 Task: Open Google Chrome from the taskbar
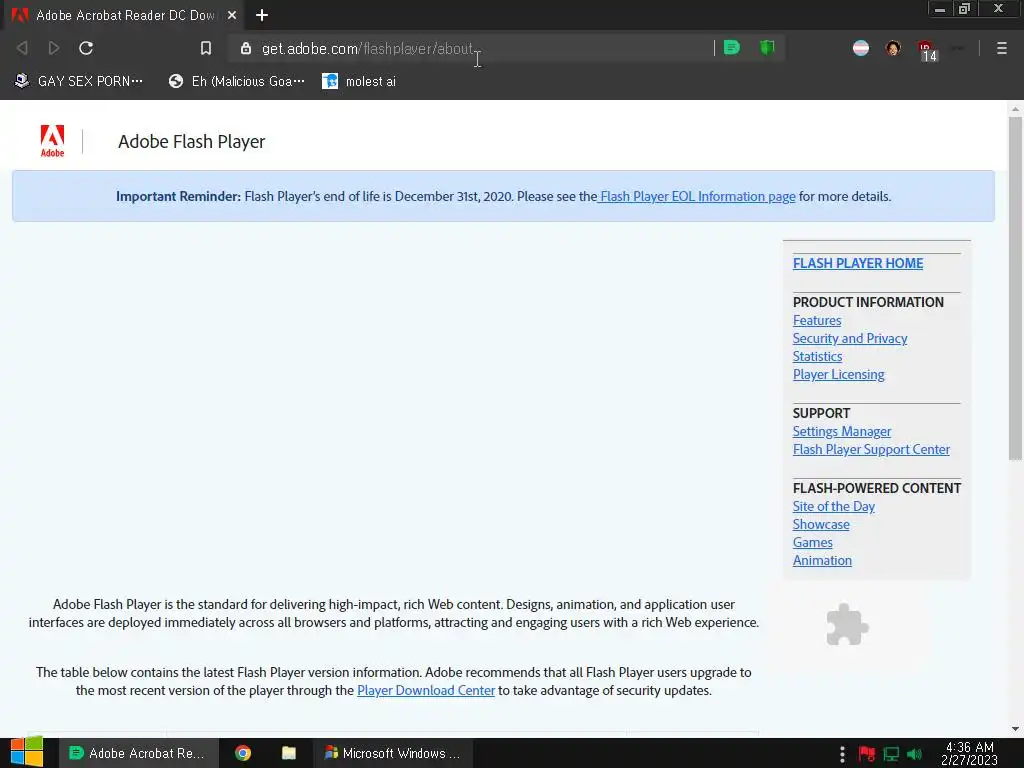[243, 753]
